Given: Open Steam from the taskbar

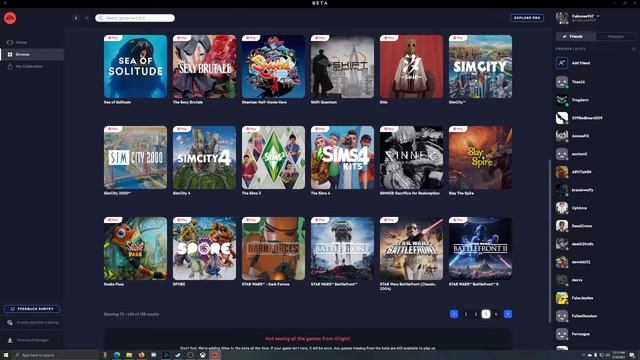Looking at the screenshot, I should (178, 355).
